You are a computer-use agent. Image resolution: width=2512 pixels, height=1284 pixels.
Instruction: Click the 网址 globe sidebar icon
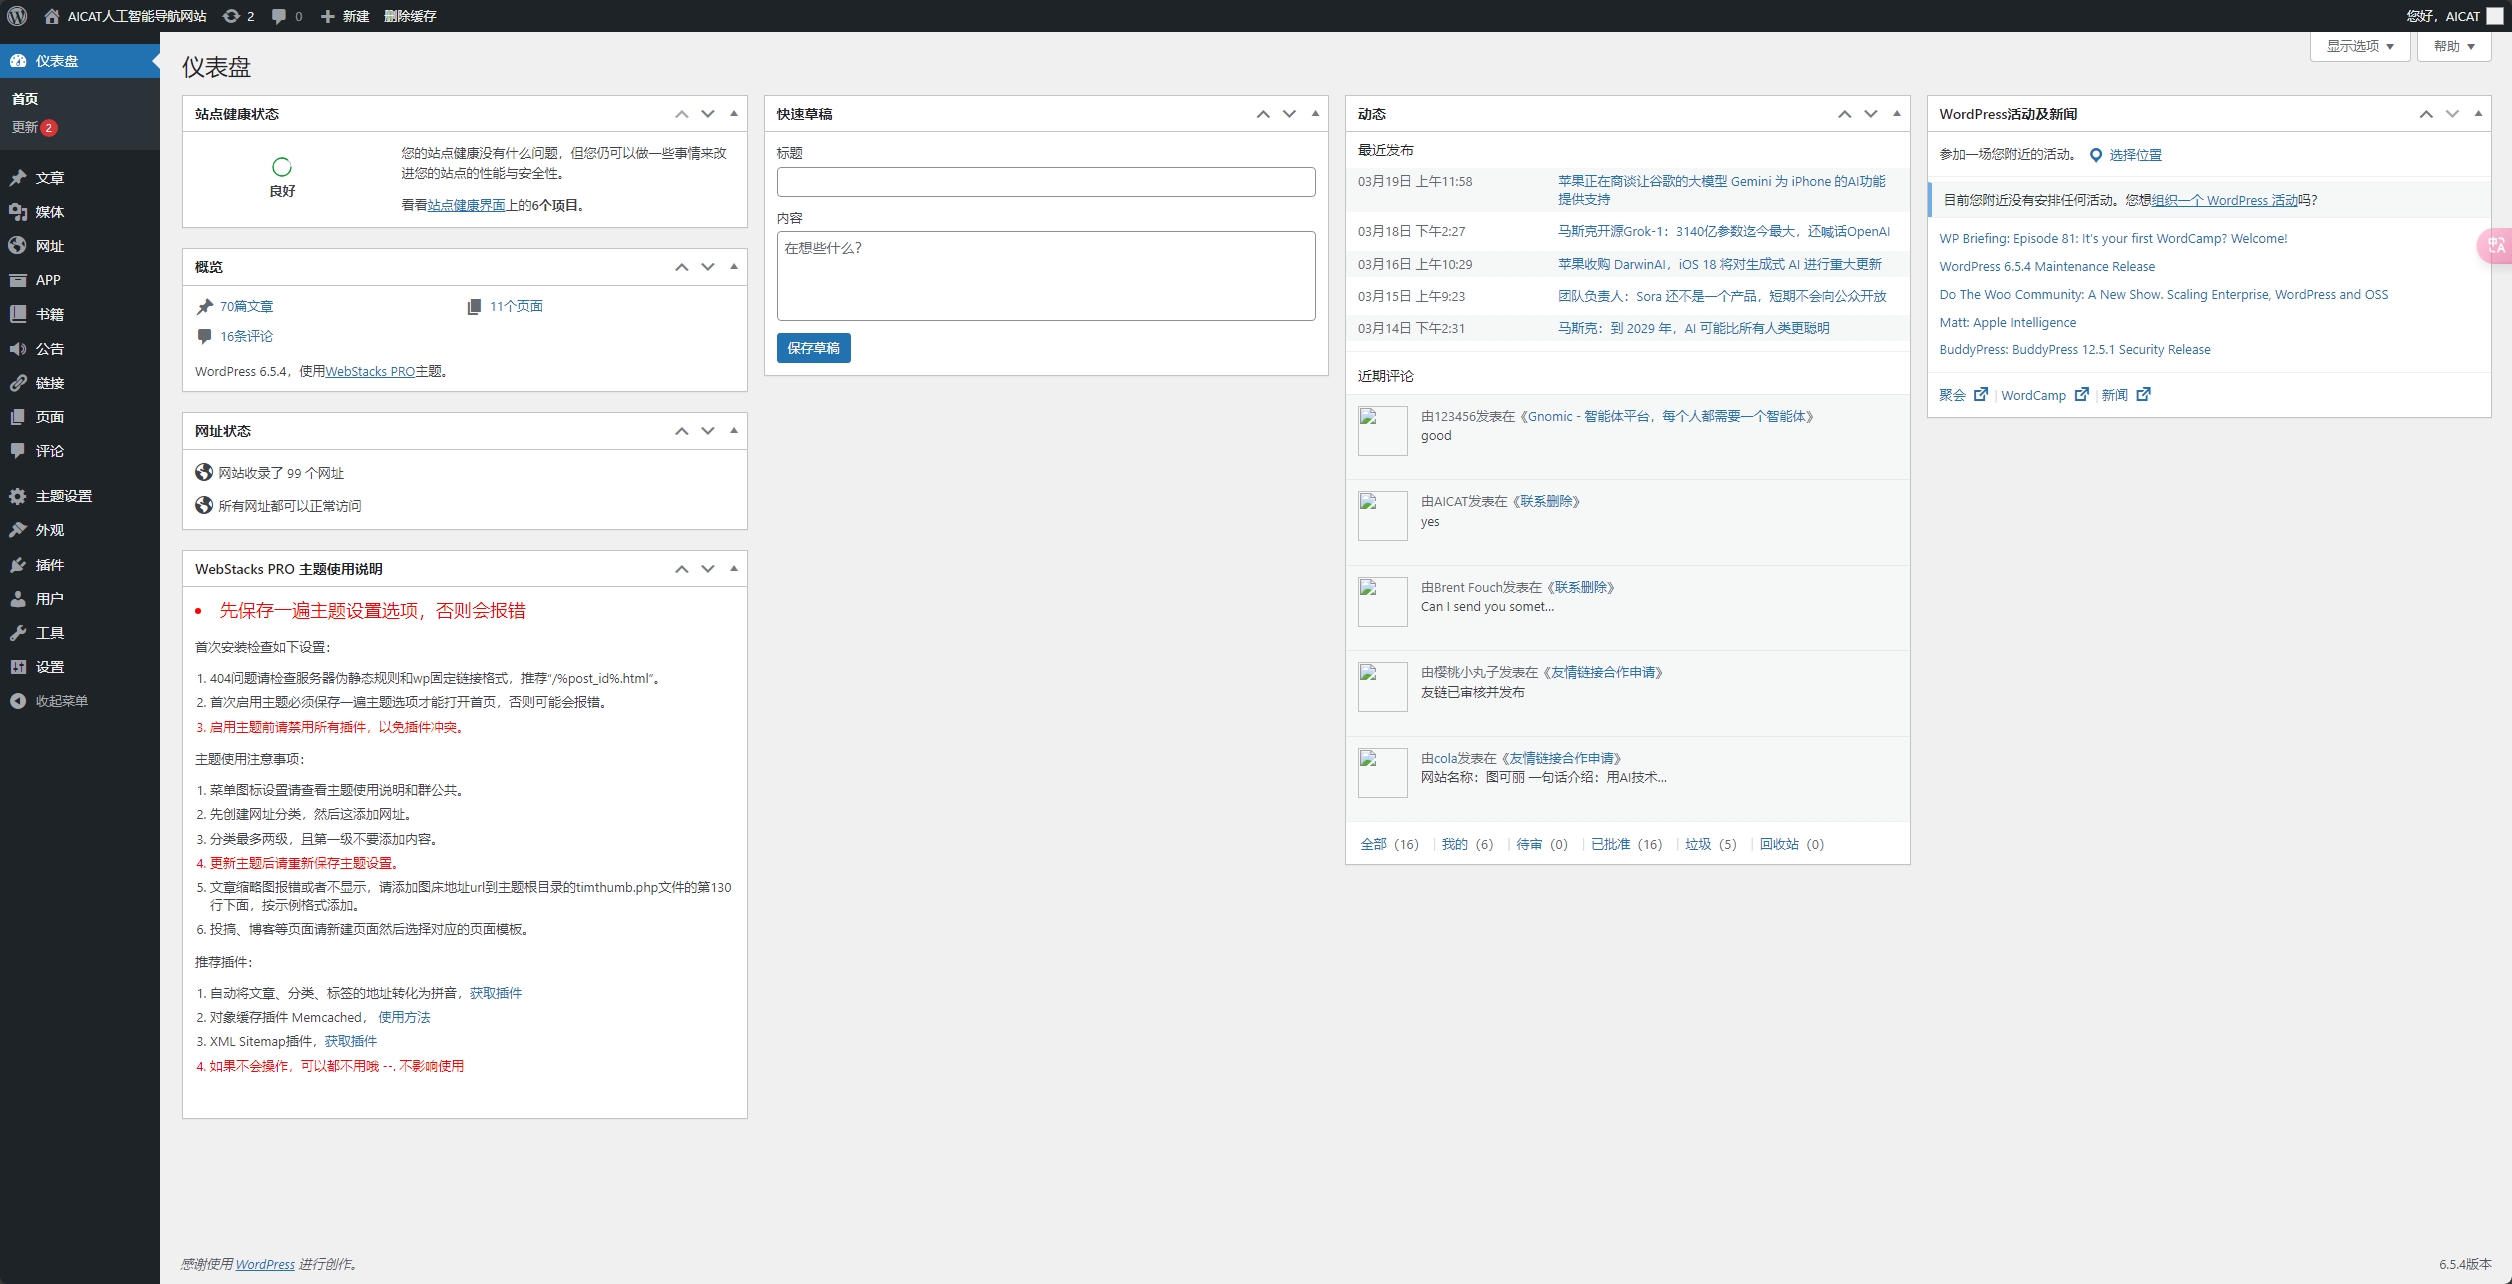click(18, 246)
